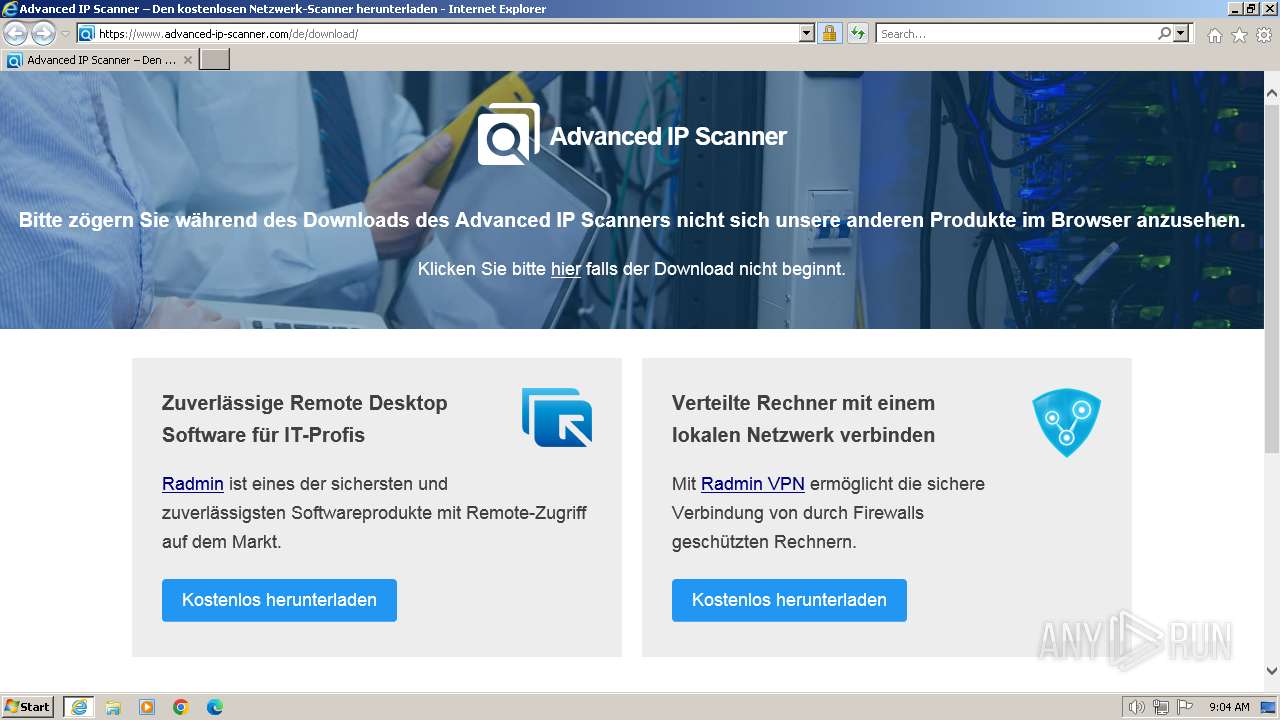The height and width of the screenshot is (720, 1280).
Task: Open the security lock report icon
Action: click(829, 34)
